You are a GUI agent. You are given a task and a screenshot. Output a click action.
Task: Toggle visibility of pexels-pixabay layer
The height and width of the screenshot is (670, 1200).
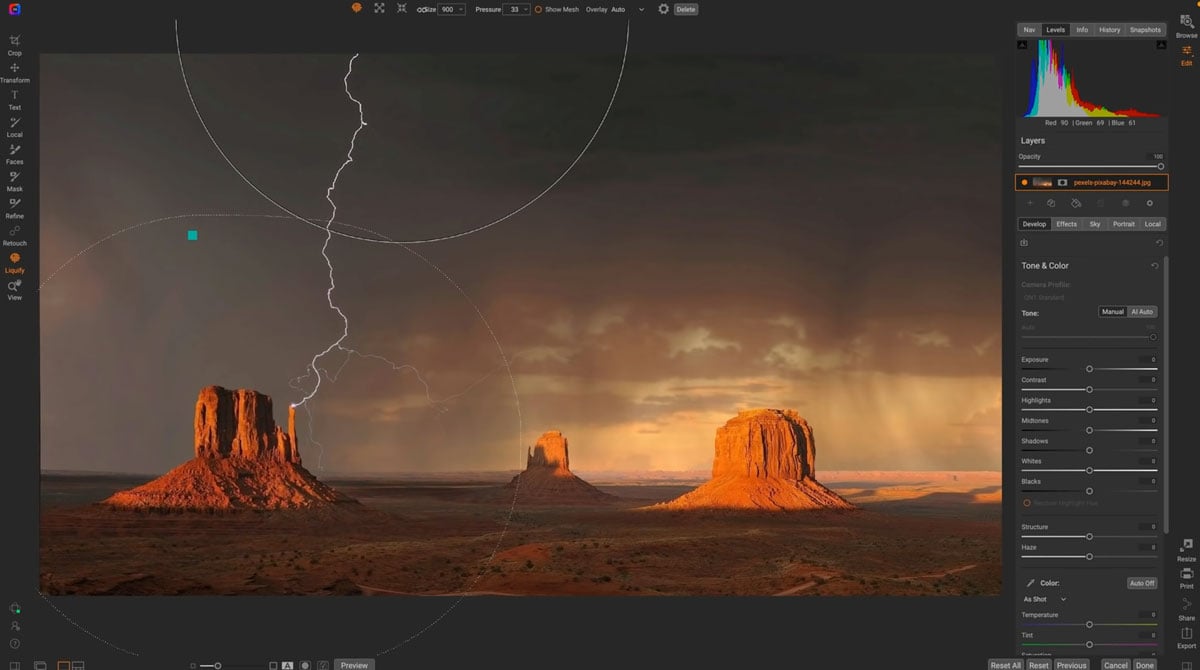click(1025, 183)
